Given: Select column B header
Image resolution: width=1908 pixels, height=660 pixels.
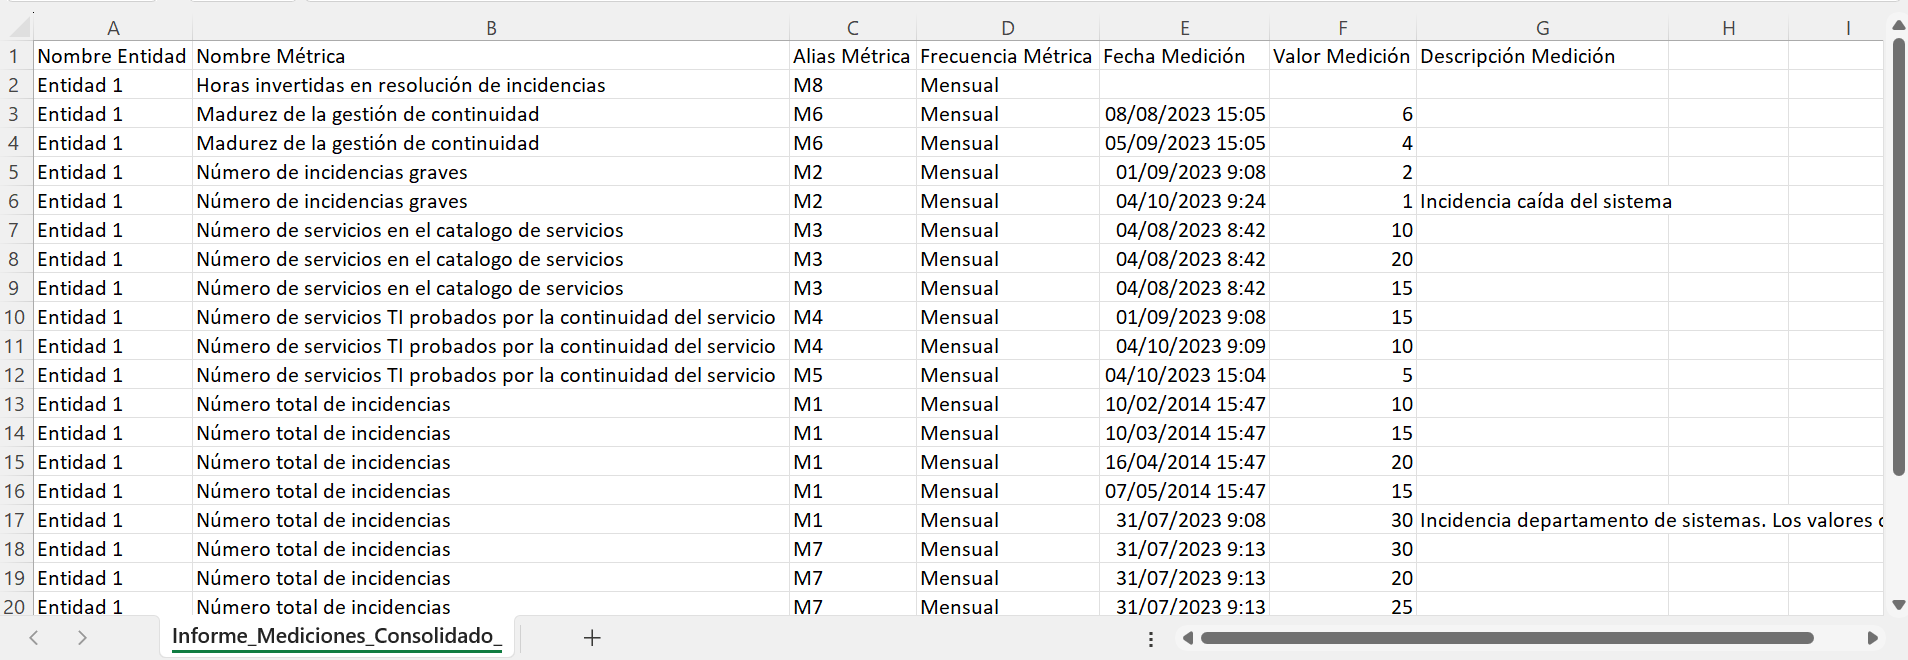Looking at the screenshot, I should point(491,29).
